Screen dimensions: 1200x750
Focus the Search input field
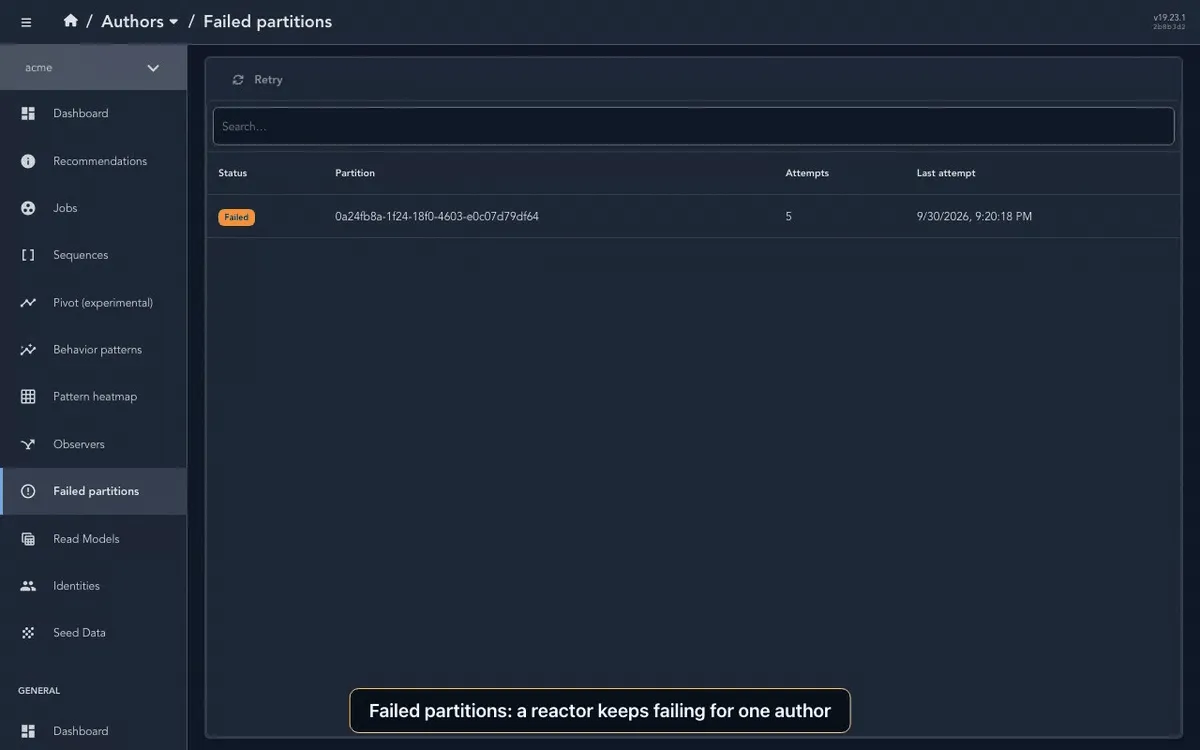pos(693,126)
